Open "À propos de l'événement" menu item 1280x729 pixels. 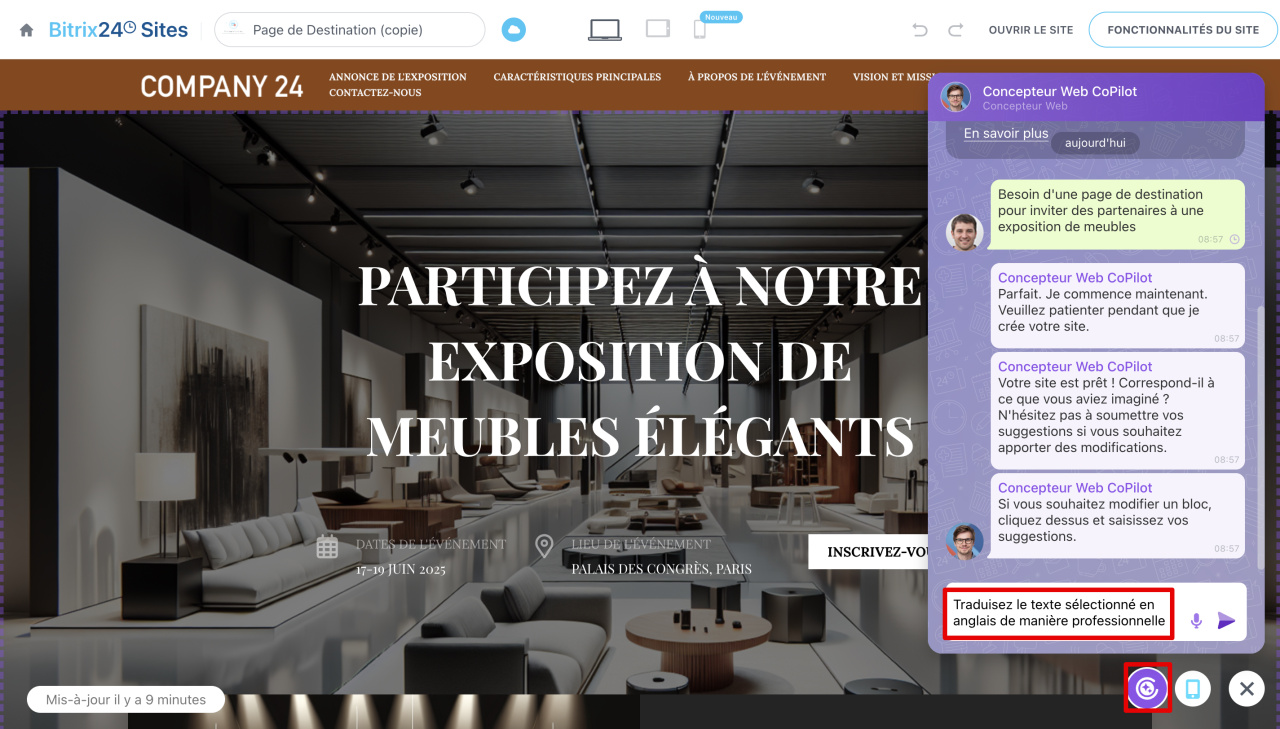click(x=757, y=77)
